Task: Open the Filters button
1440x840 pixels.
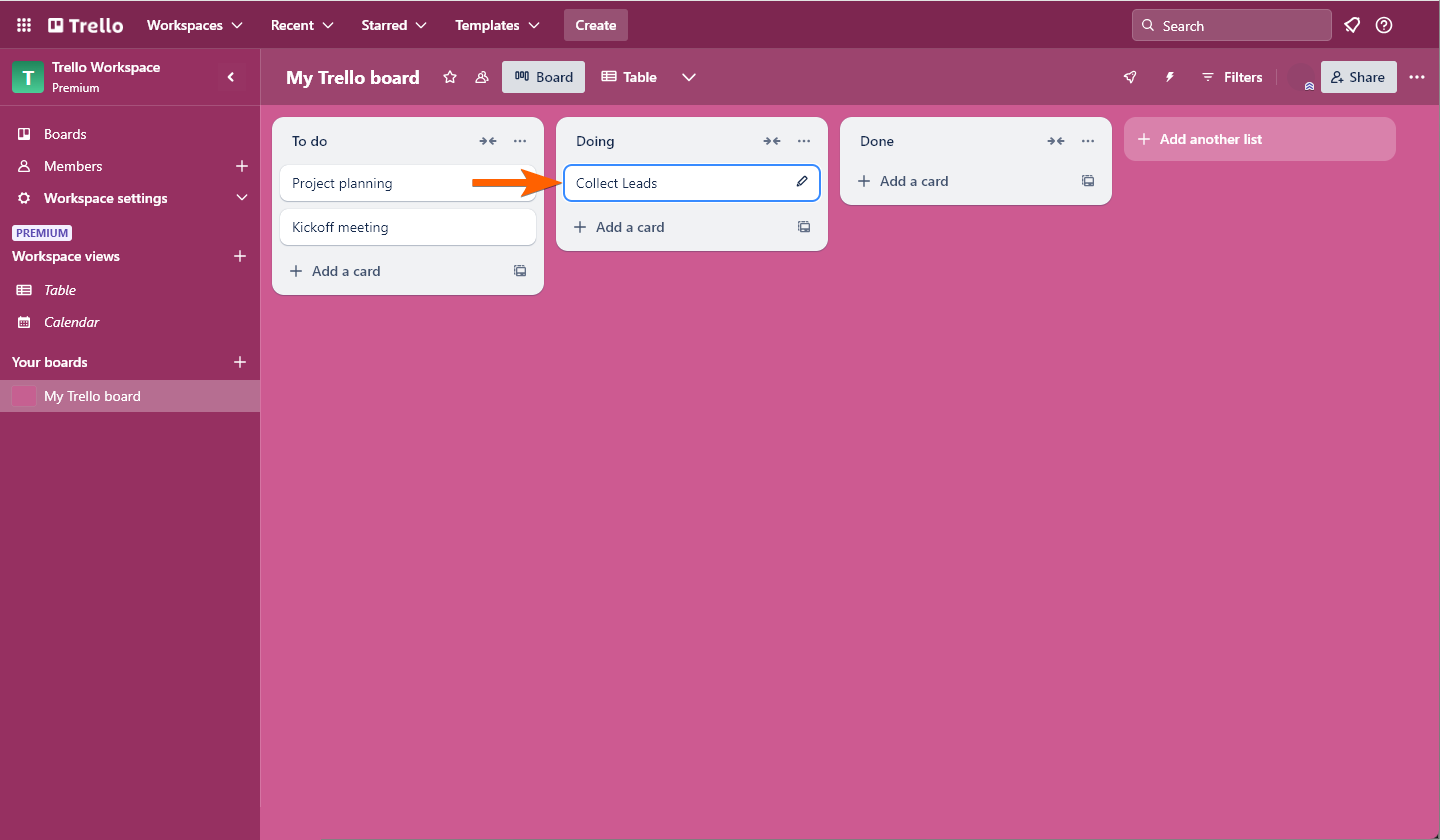Action: tap(1232, 77)
